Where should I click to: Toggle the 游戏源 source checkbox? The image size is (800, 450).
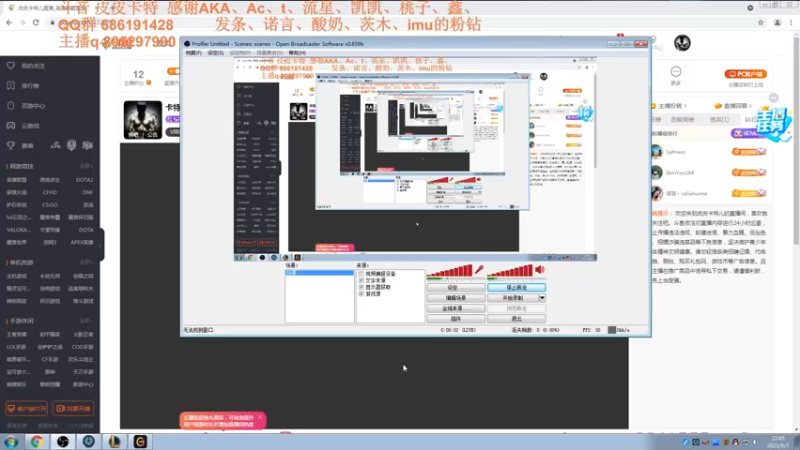click(361, 294)
